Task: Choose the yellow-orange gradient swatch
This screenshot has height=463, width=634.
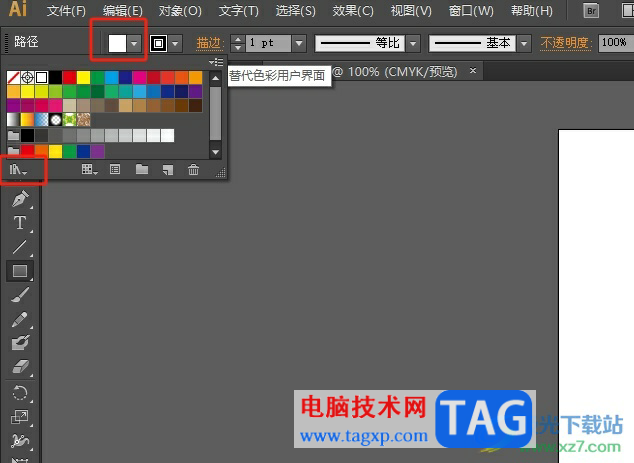Action: click(x=27, y=120)
